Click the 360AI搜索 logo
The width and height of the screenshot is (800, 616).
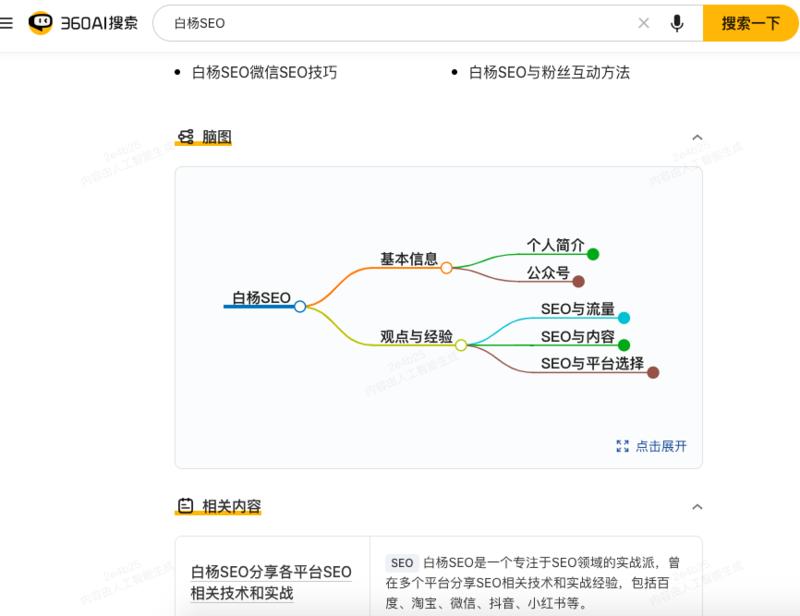84,23
